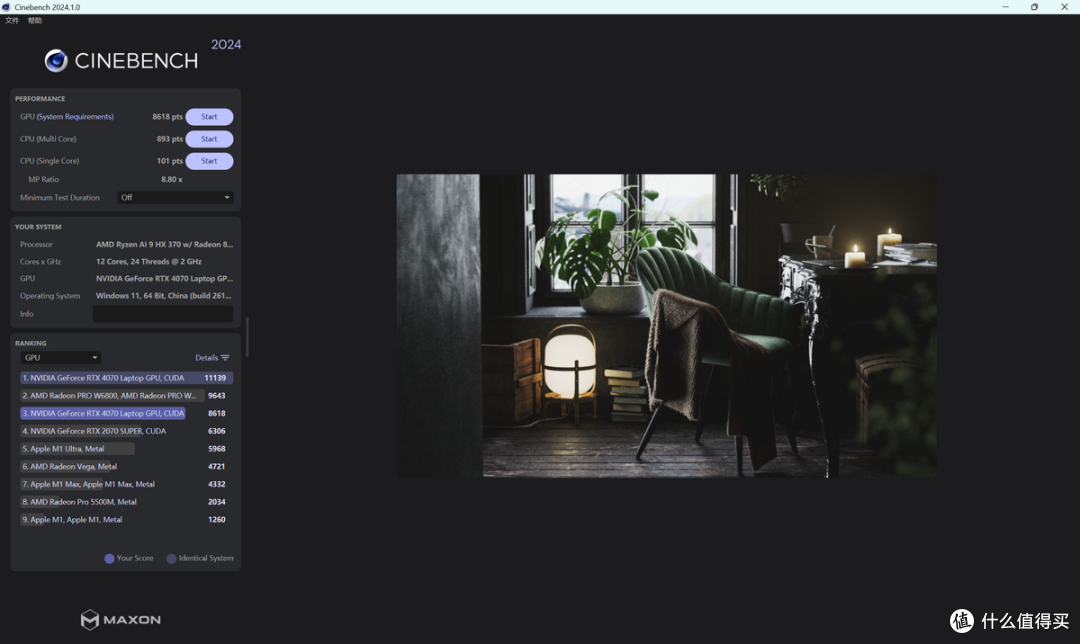Open the 帮助 (Help) menu
1080x644 pixels.
click(34, 21)
